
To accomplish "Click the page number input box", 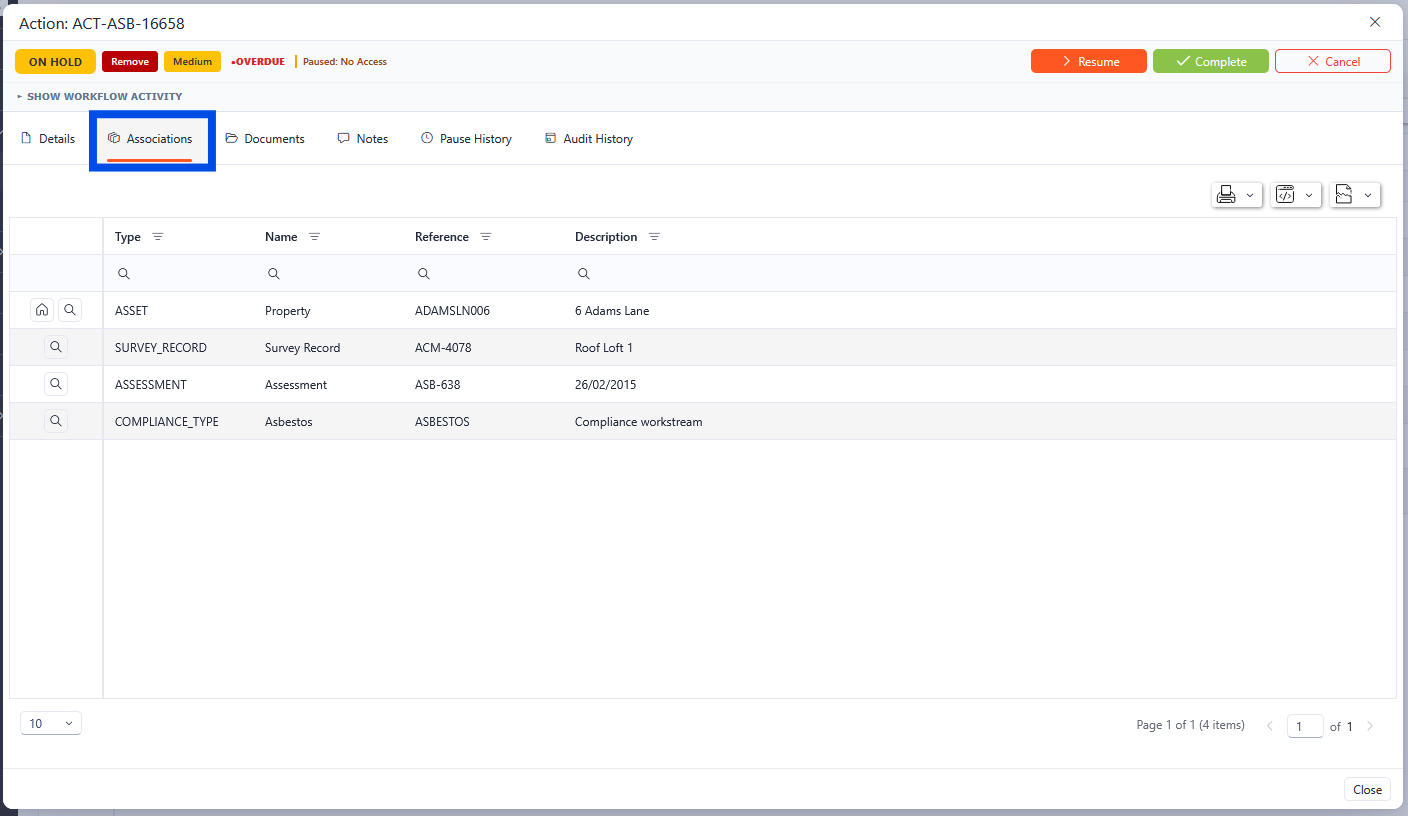I will tap(1304, 726).
